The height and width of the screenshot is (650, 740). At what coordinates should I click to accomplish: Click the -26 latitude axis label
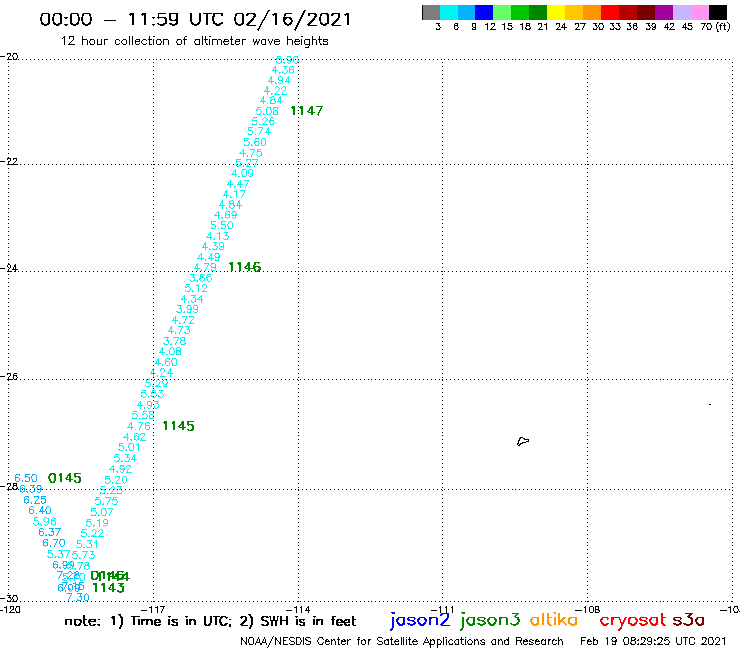pos(9,377)
